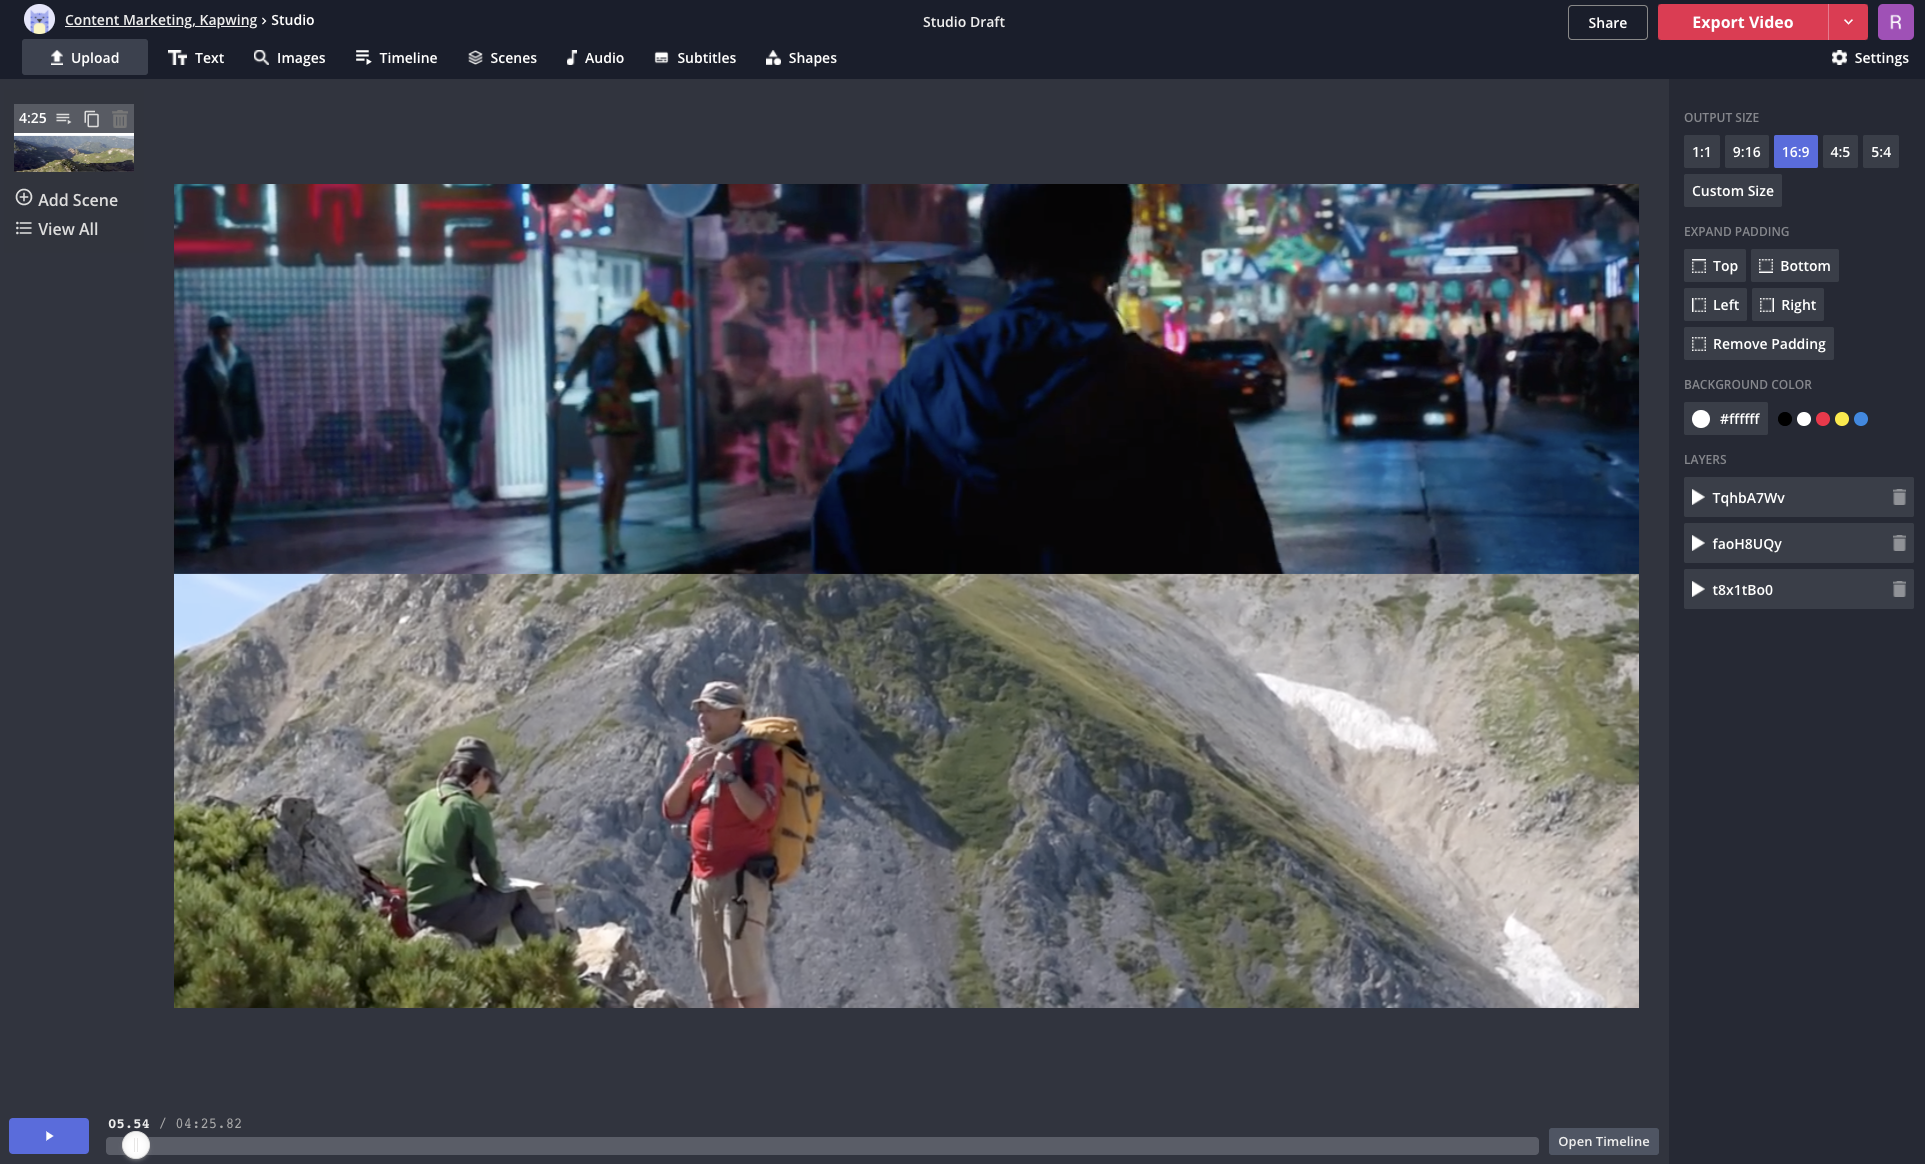Image resolution: width=1925 pixels, height=1164 pixels.
Task: Open the Shapes menu
Action: [801, 58]
